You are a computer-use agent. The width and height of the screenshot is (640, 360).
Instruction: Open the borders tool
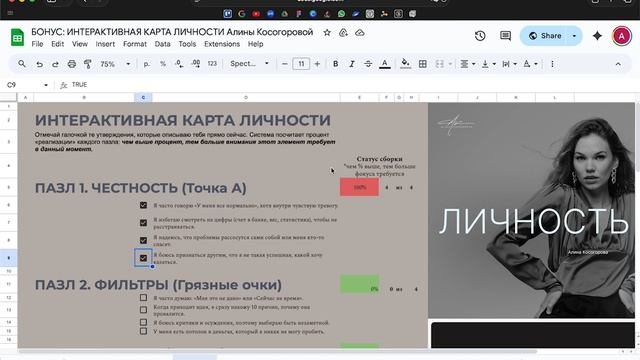[x=423, y=64]
